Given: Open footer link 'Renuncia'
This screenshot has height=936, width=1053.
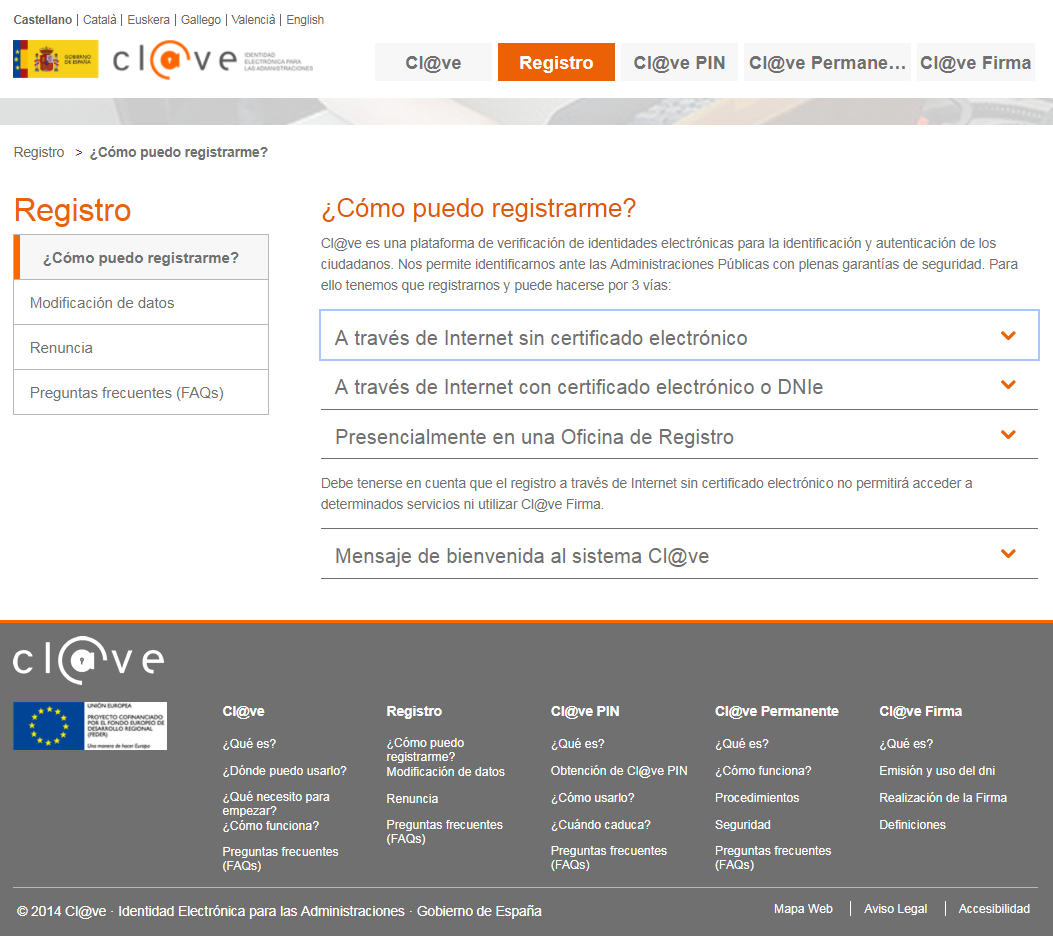Looking at the screenshot, I should (412, 799).
